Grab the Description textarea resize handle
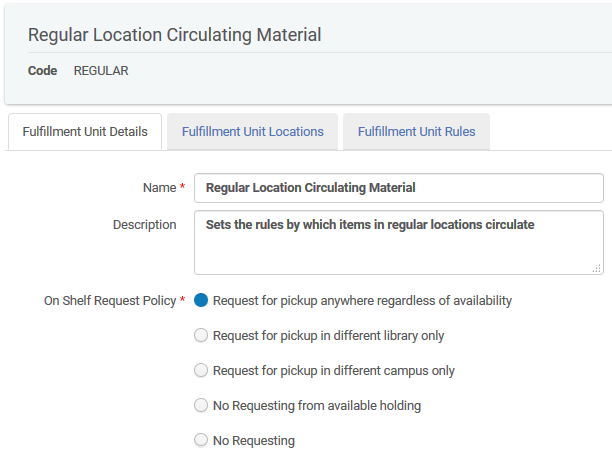612x454 pixels. click(596, 267)
